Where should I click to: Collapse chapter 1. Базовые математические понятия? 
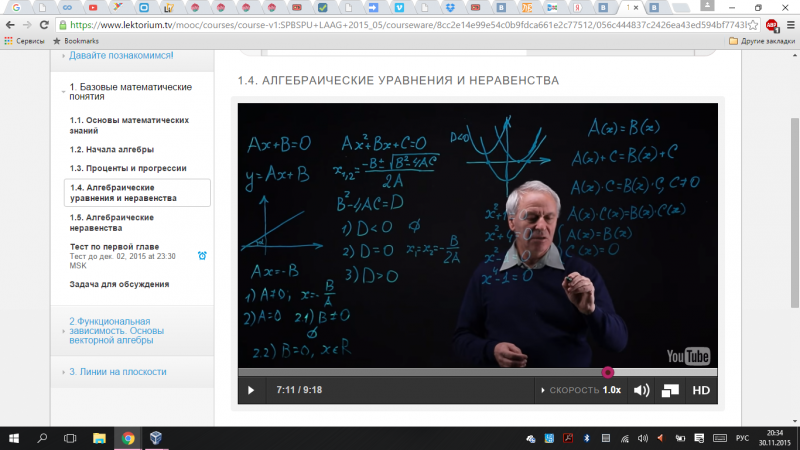[x=131, y=92]
